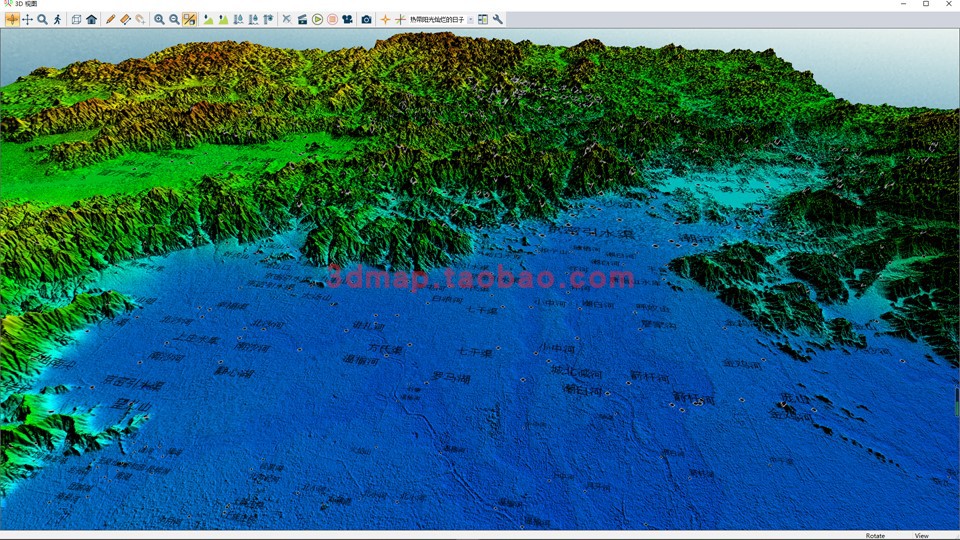Image resolution: width=960 pixels, height=540 pixels.
Task: Maximize the 3D view window
Action: click(926, 4)
